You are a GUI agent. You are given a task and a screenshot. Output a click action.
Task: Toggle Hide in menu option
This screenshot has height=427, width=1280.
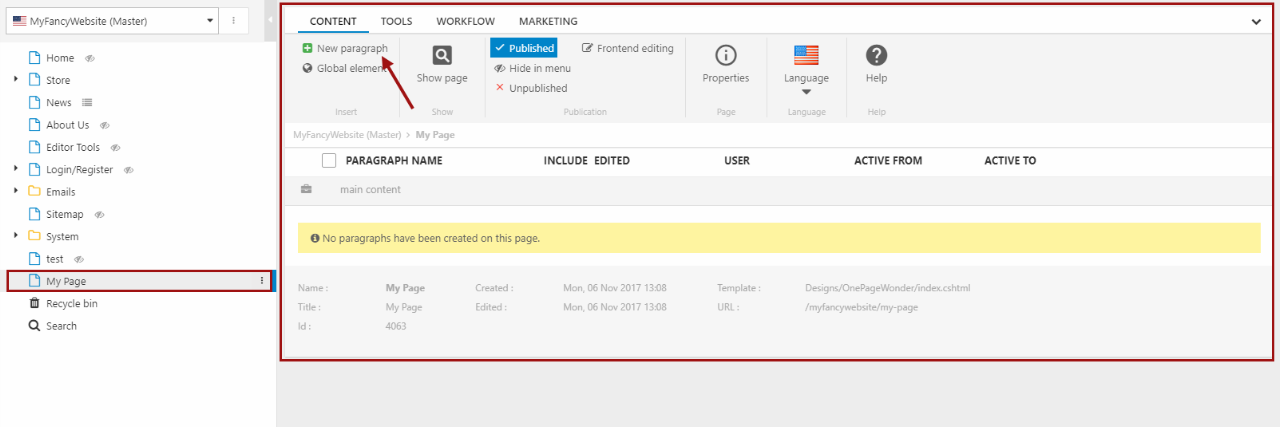click(532, 68)
